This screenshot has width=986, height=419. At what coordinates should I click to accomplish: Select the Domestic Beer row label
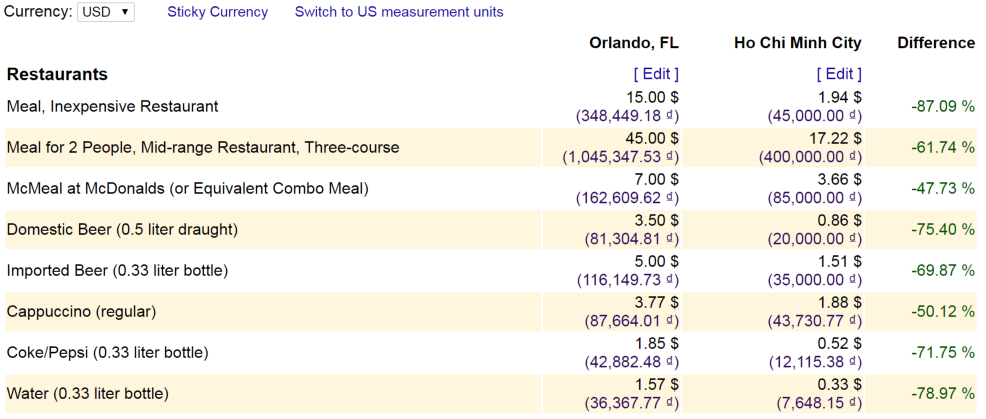(x=122, y=230)
